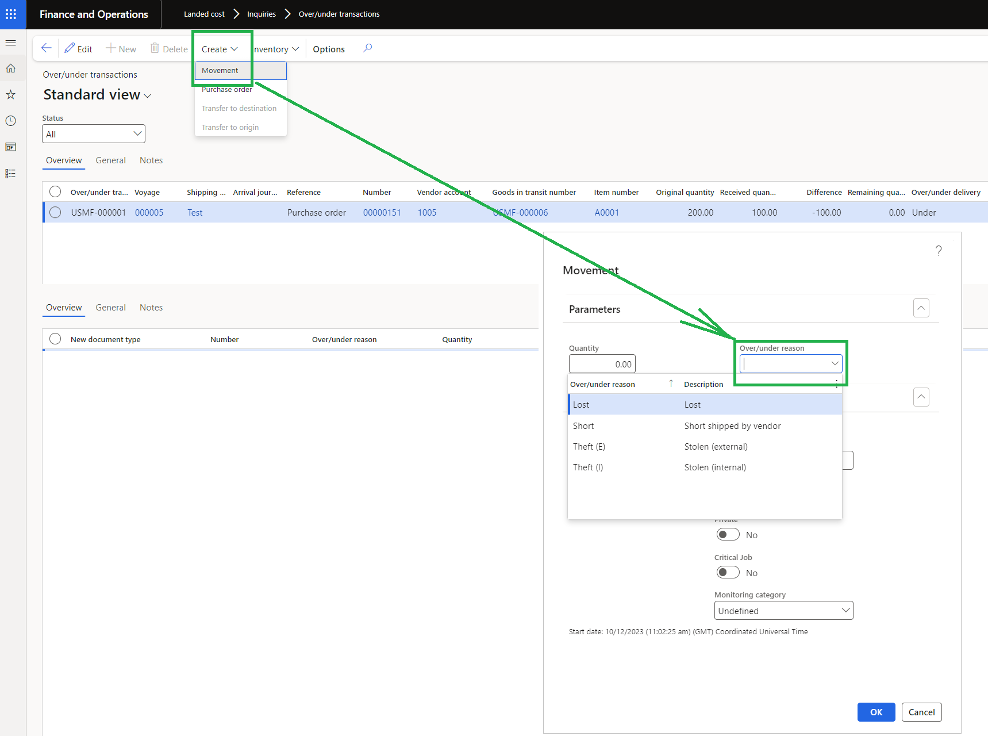The width and height of the screenshot is (989, 737).
Task: Switch to the General tab
Action: coord(110,160)
